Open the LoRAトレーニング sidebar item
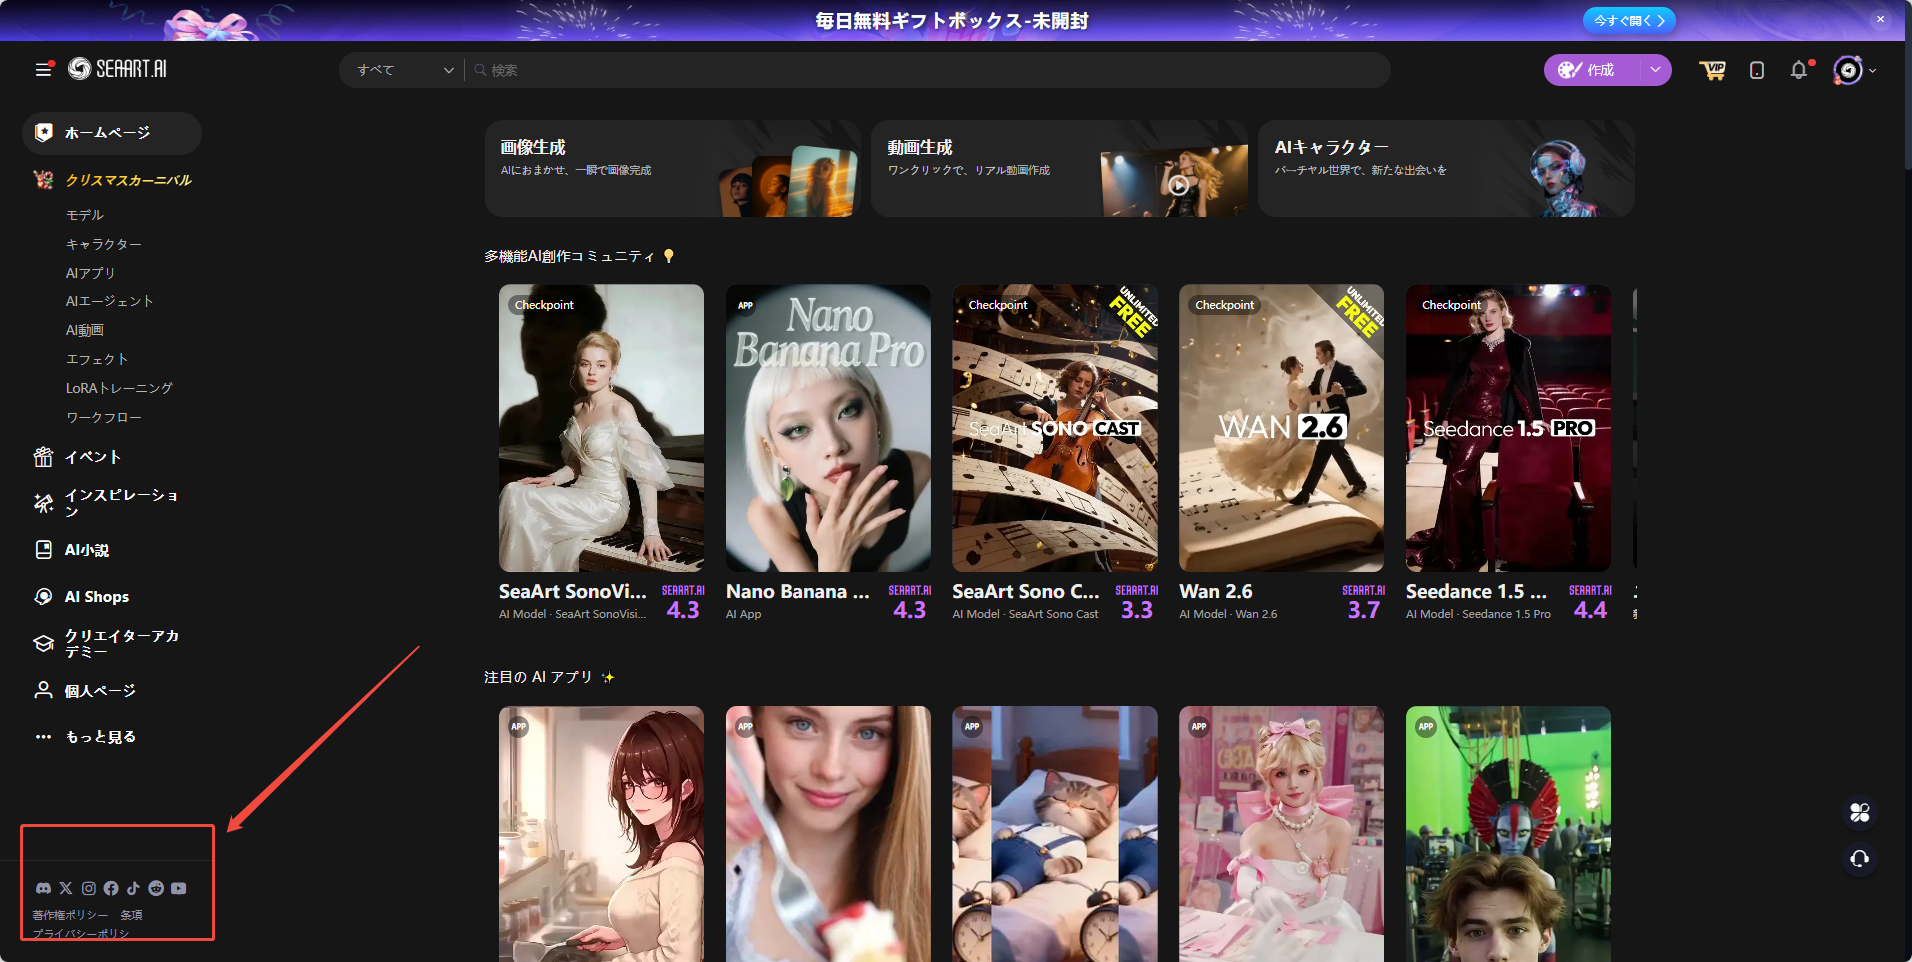This screenshot has height=962, width=1912. pos(119,388)
